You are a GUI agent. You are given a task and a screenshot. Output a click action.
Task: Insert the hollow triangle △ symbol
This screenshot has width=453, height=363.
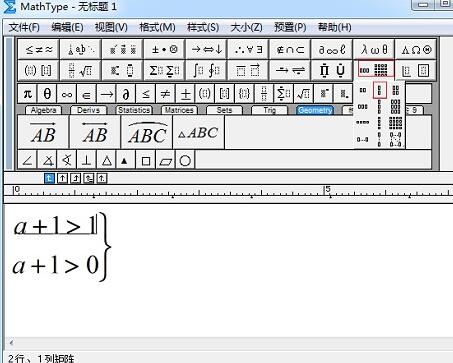click(x=106, y=160)
